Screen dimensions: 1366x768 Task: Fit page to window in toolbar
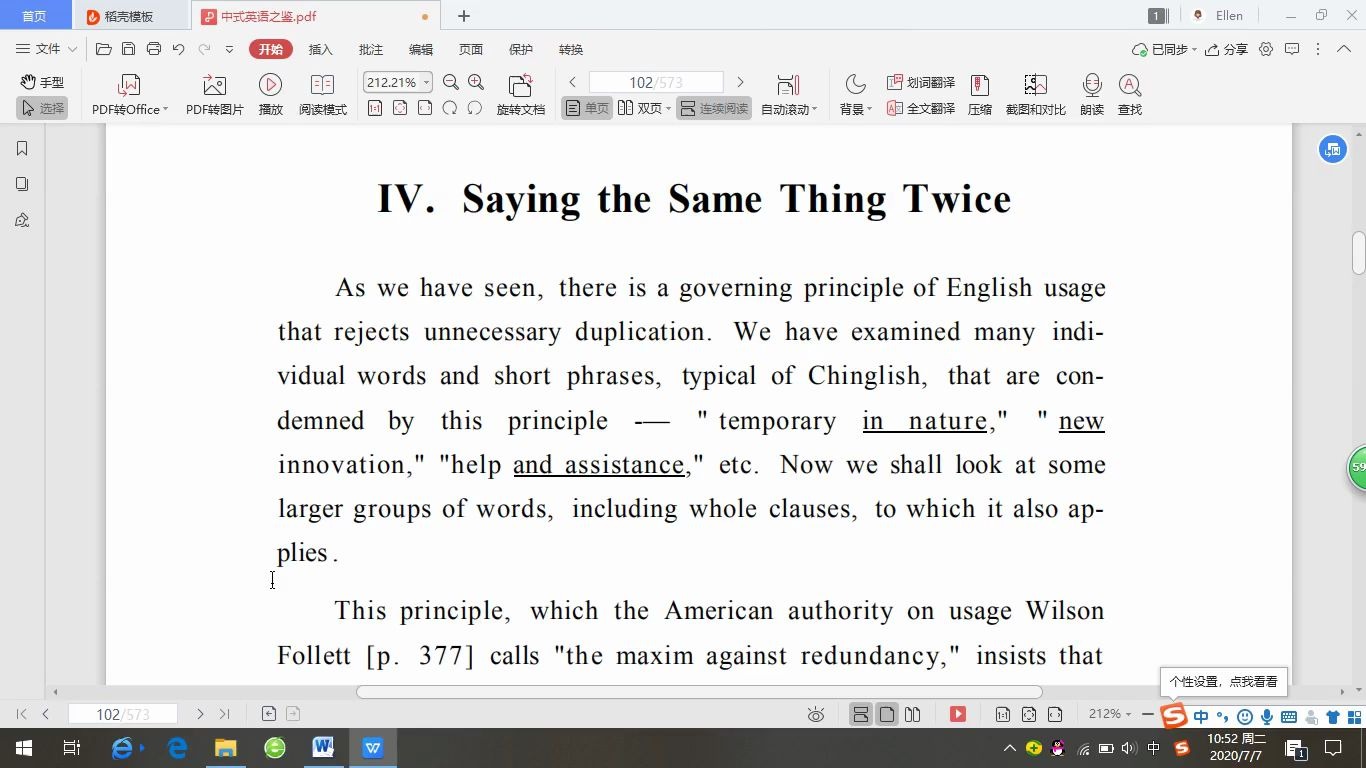(x=400, y=108)
